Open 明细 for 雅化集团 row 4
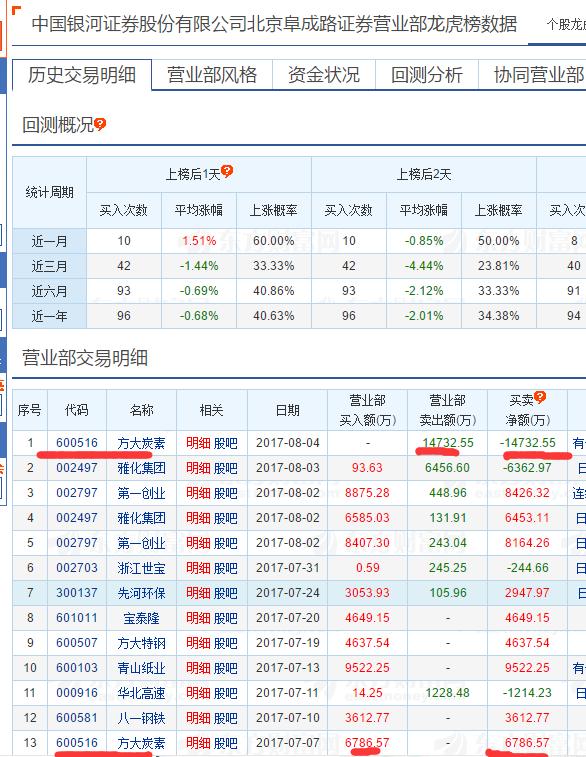This screenshot has width=586, height=757. (198, 518)
